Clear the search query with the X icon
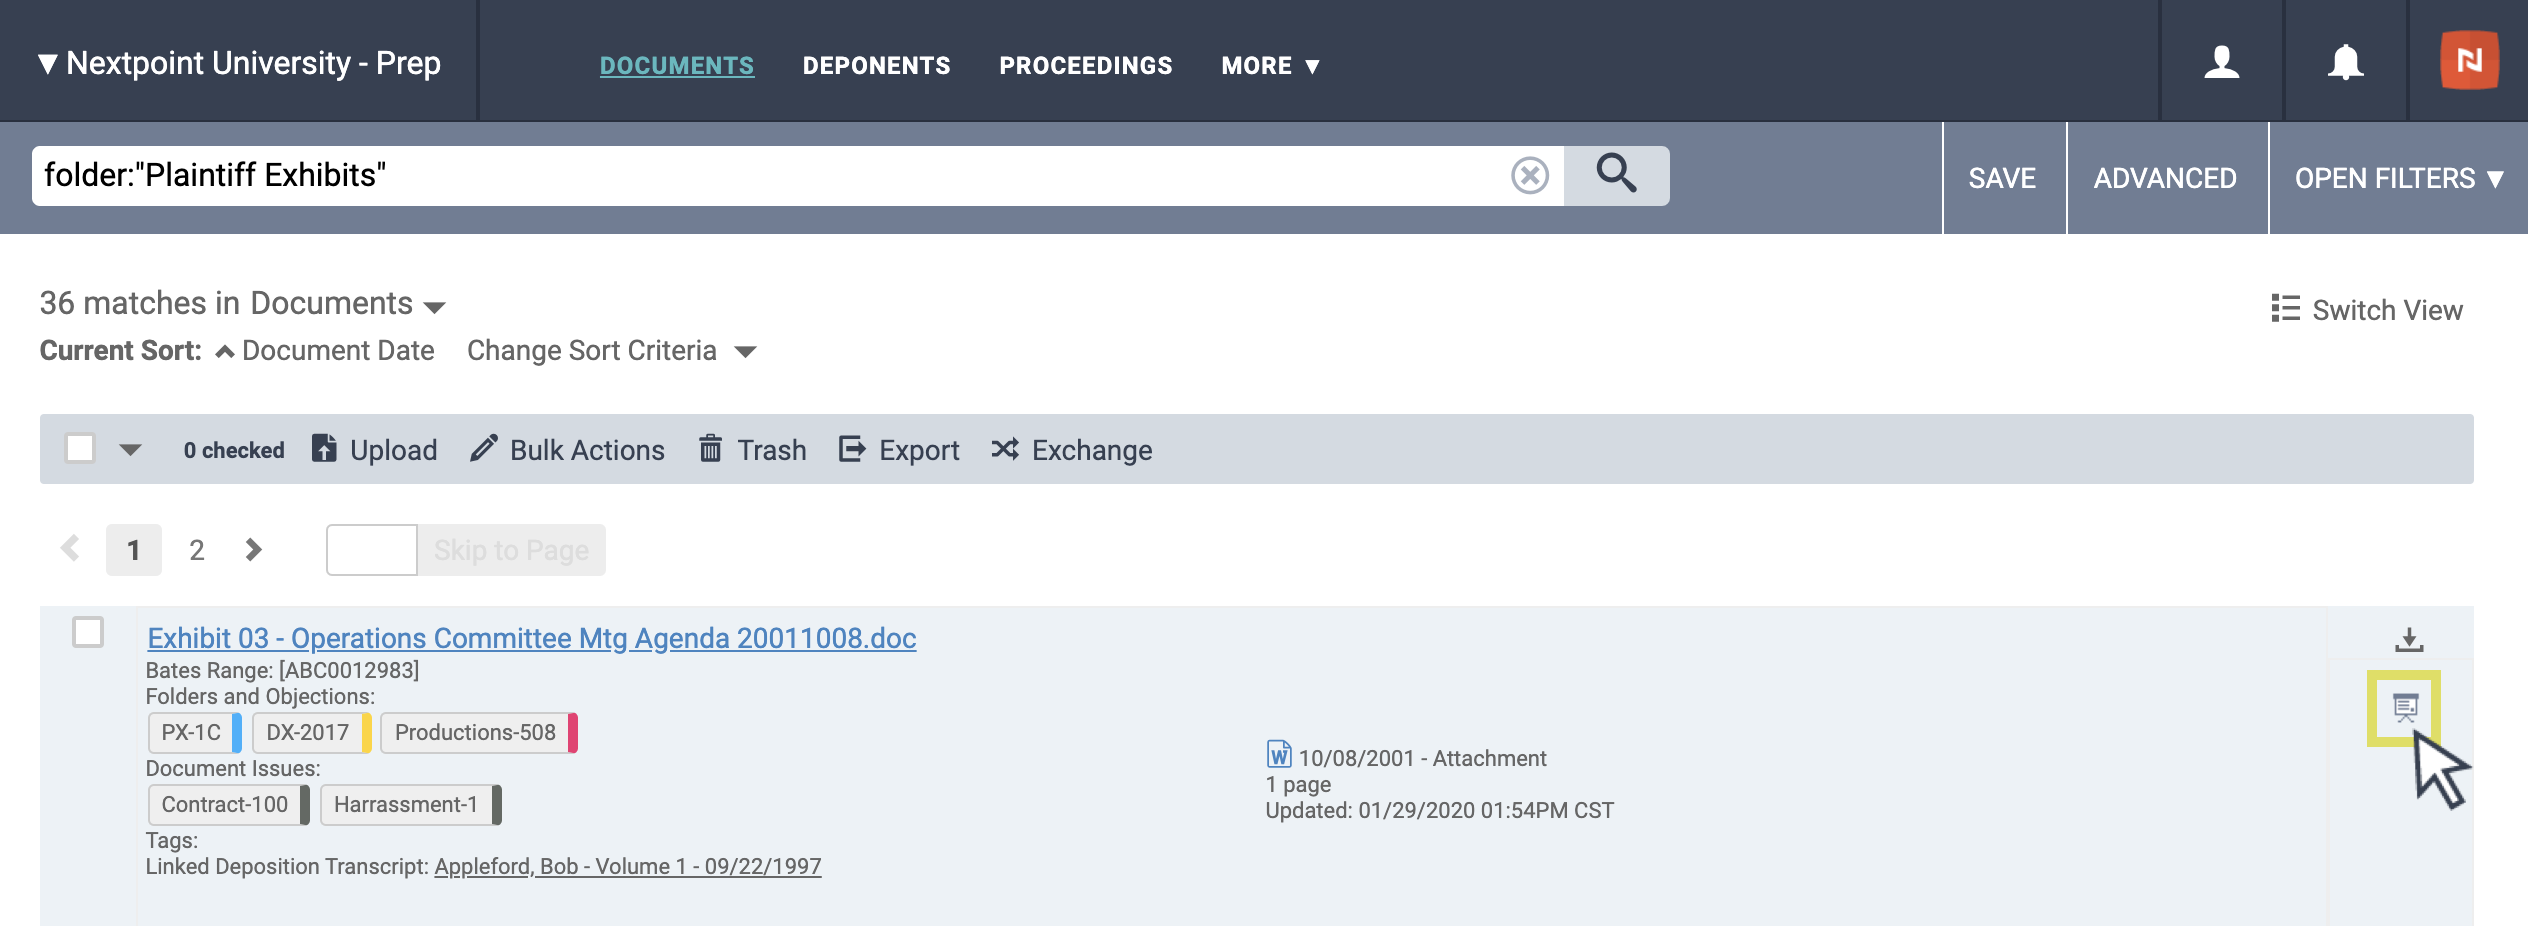 (x=1530, y=176)
